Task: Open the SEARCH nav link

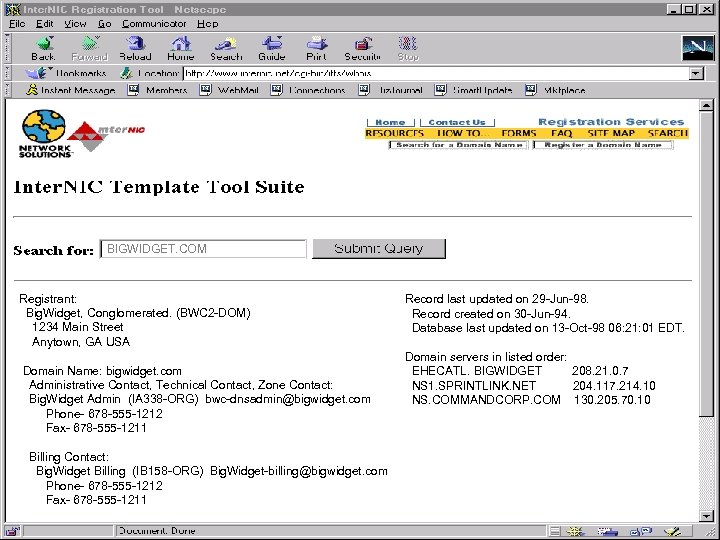Action: click(668, 133)
